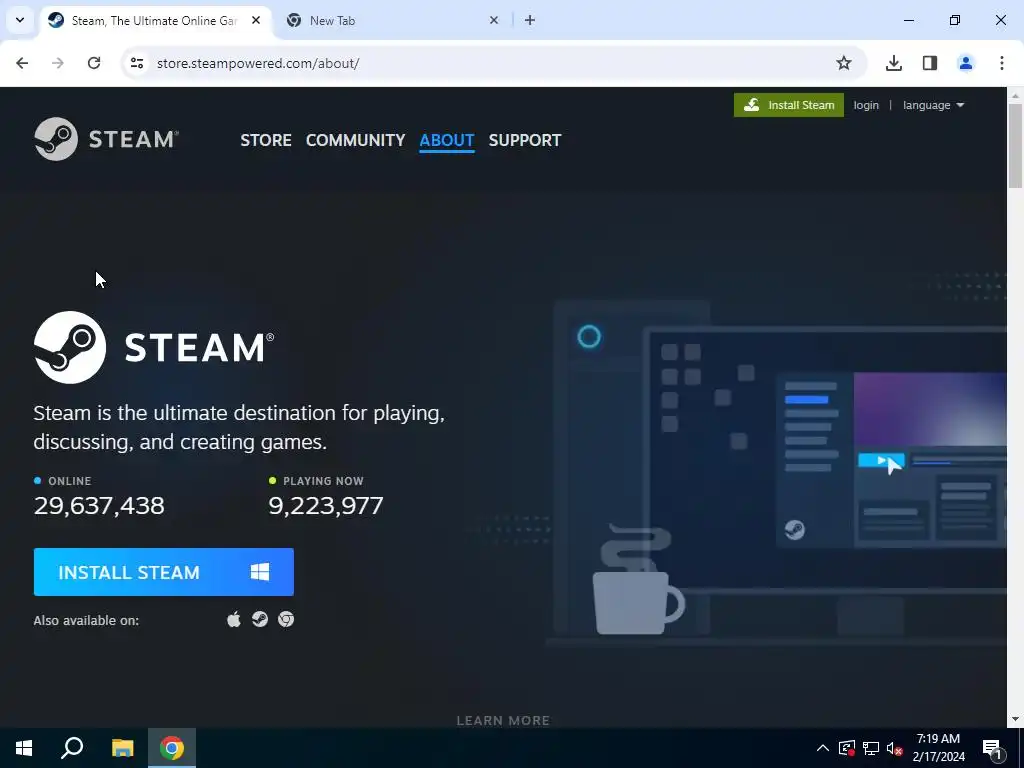The width and height of the screenshot is (1024, 768).
Task: Open the network tray icon
Action: tap(871, 748)
